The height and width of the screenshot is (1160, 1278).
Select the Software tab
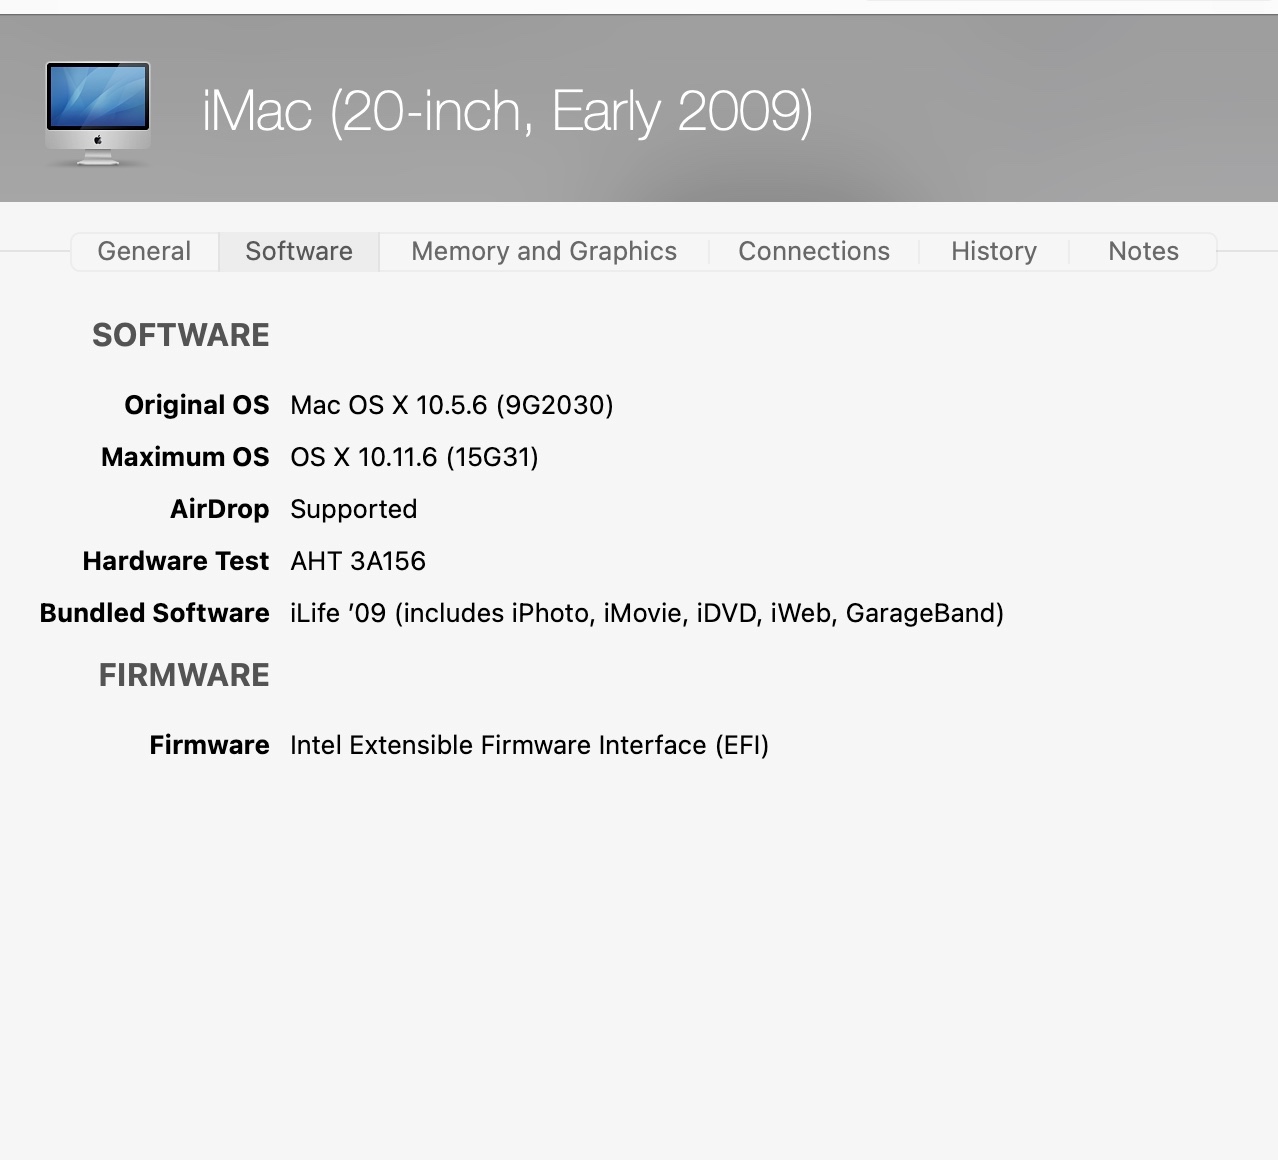(x=299, y=251)
